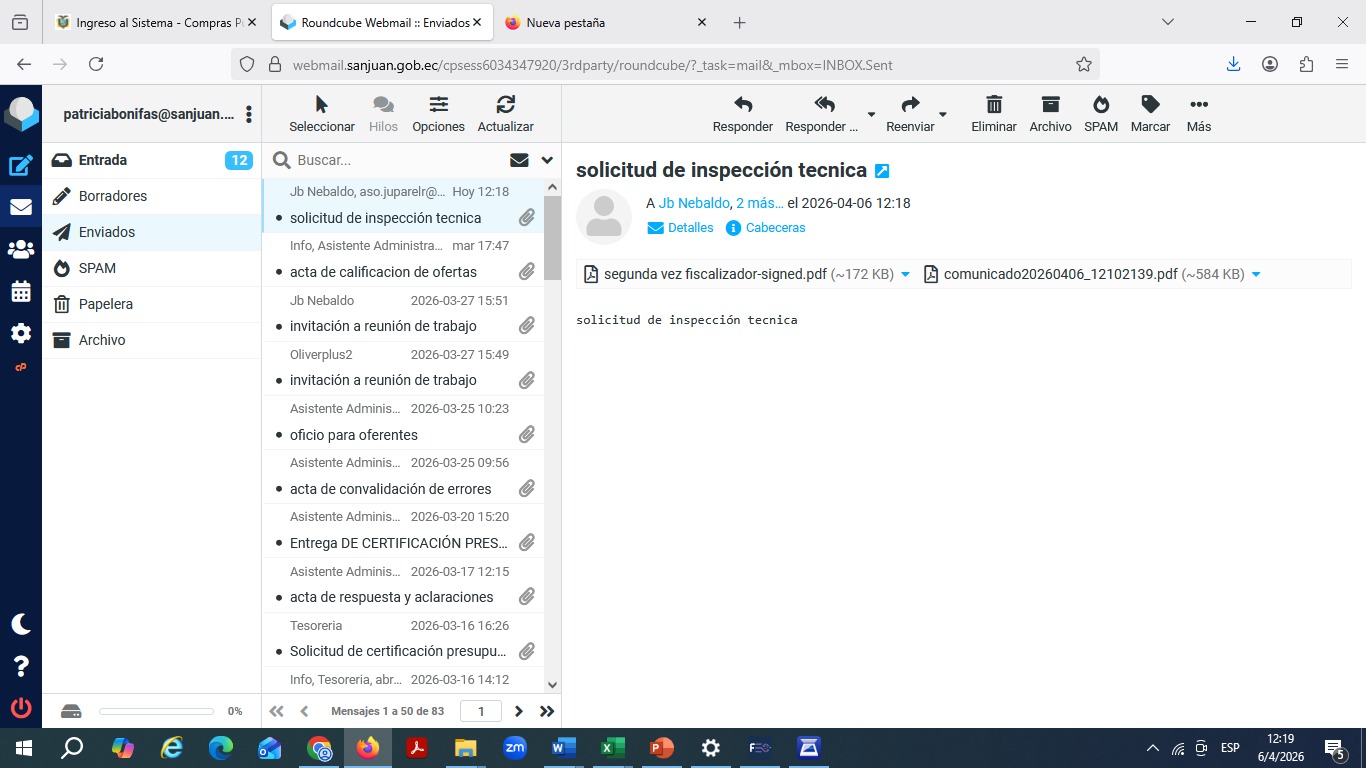Go to next page of messages
The image size is (1366, 768).
[518, 711]
